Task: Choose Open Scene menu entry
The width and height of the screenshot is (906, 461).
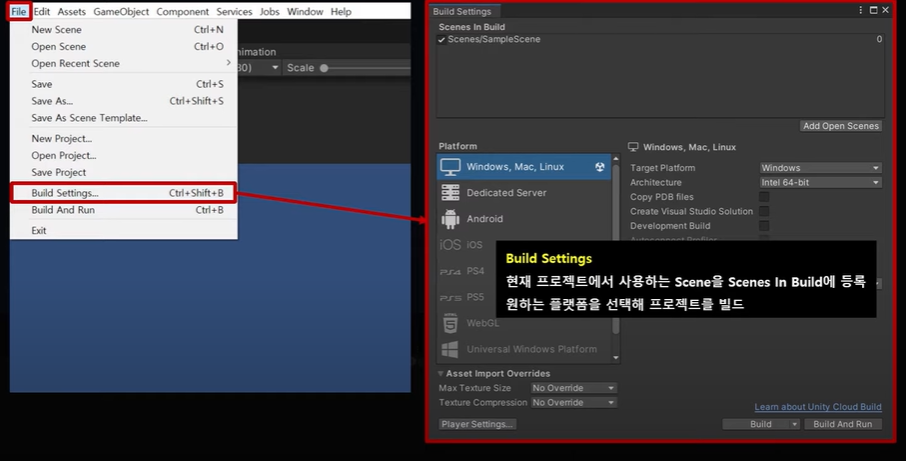Action: (124, 47)
